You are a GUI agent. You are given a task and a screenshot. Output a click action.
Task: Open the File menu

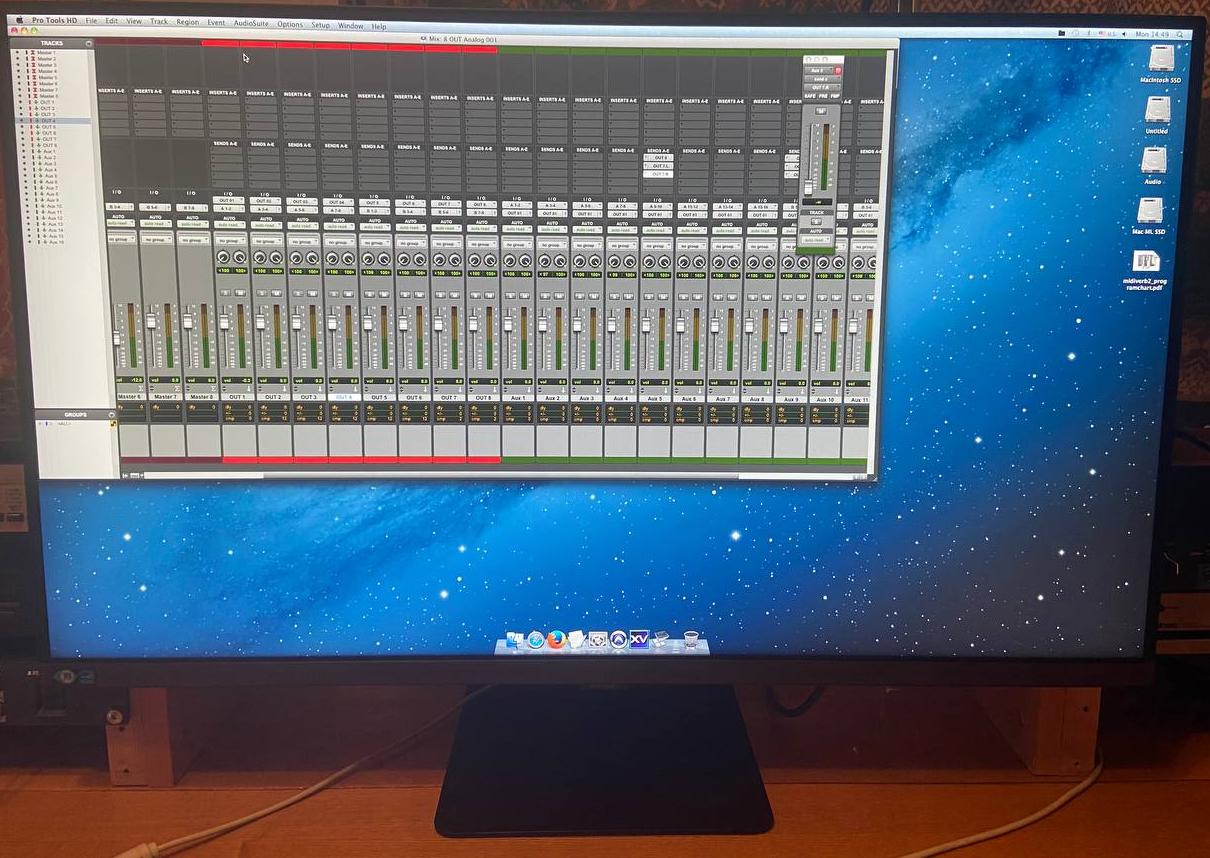tap(91, 21)
